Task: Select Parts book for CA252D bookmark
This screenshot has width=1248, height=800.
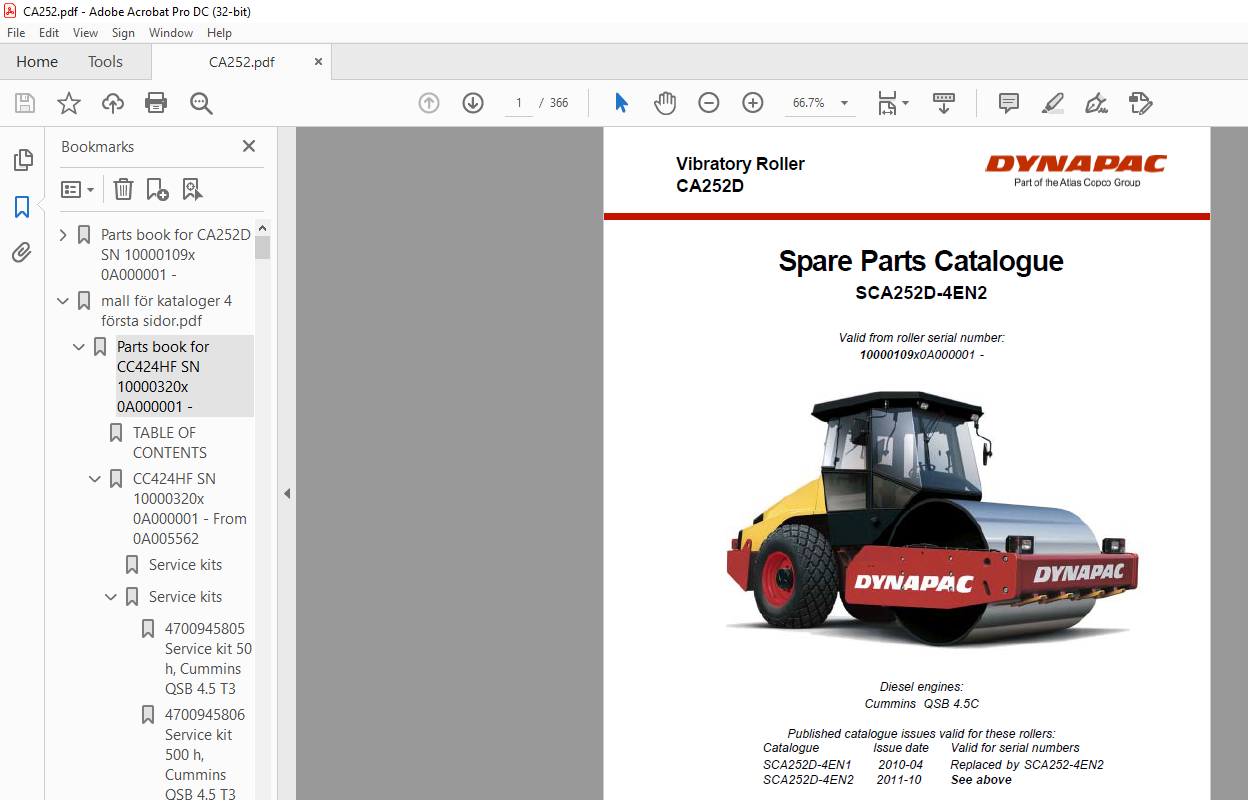Action: (176, 254)
